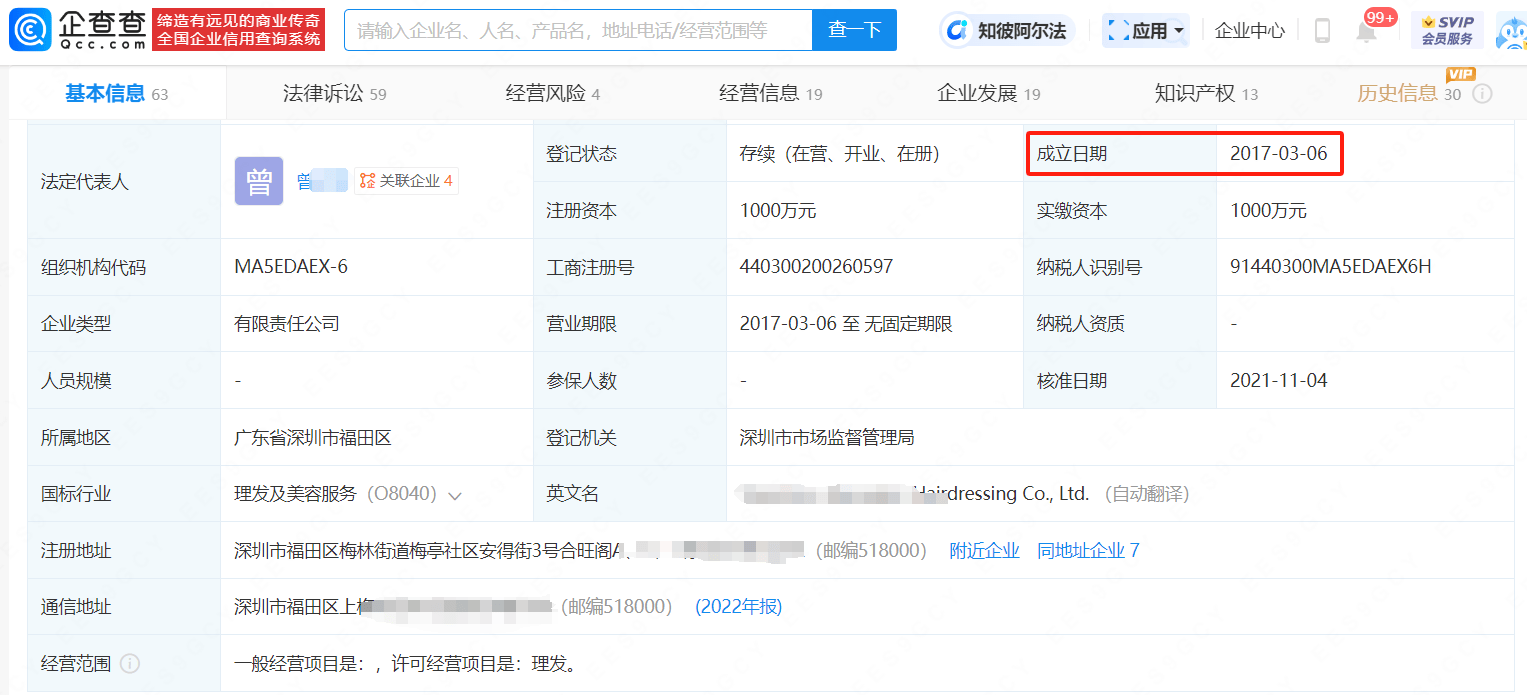This screenshot has height=695, width=1527.
Task: Click the 实缴资本 1000万元 value
Action: coord(1268,210)
